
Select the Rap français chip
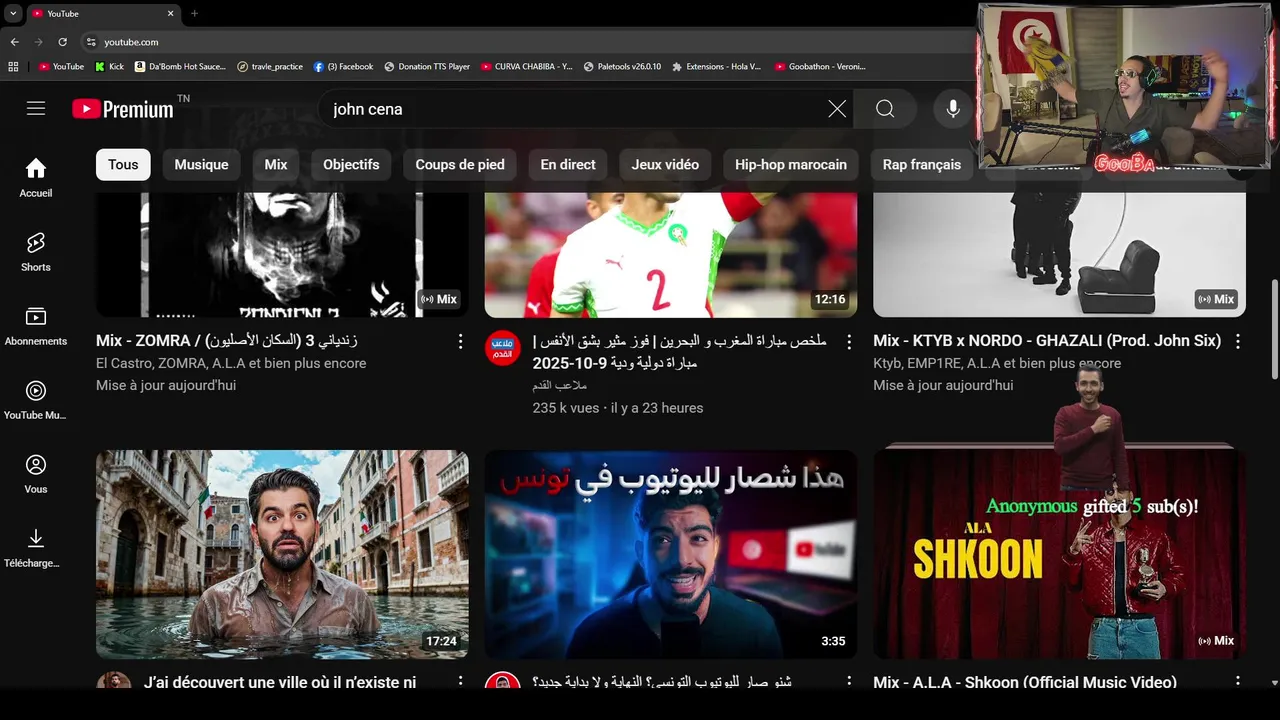(x=922, y=165)
